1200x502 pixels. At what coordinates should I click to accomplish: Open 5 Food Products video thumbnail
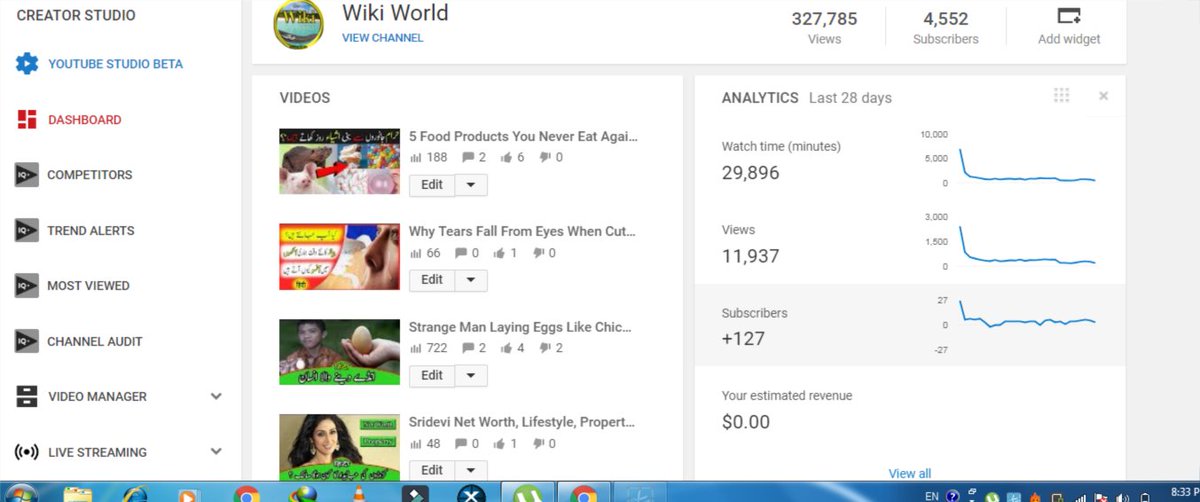(340, 161)
